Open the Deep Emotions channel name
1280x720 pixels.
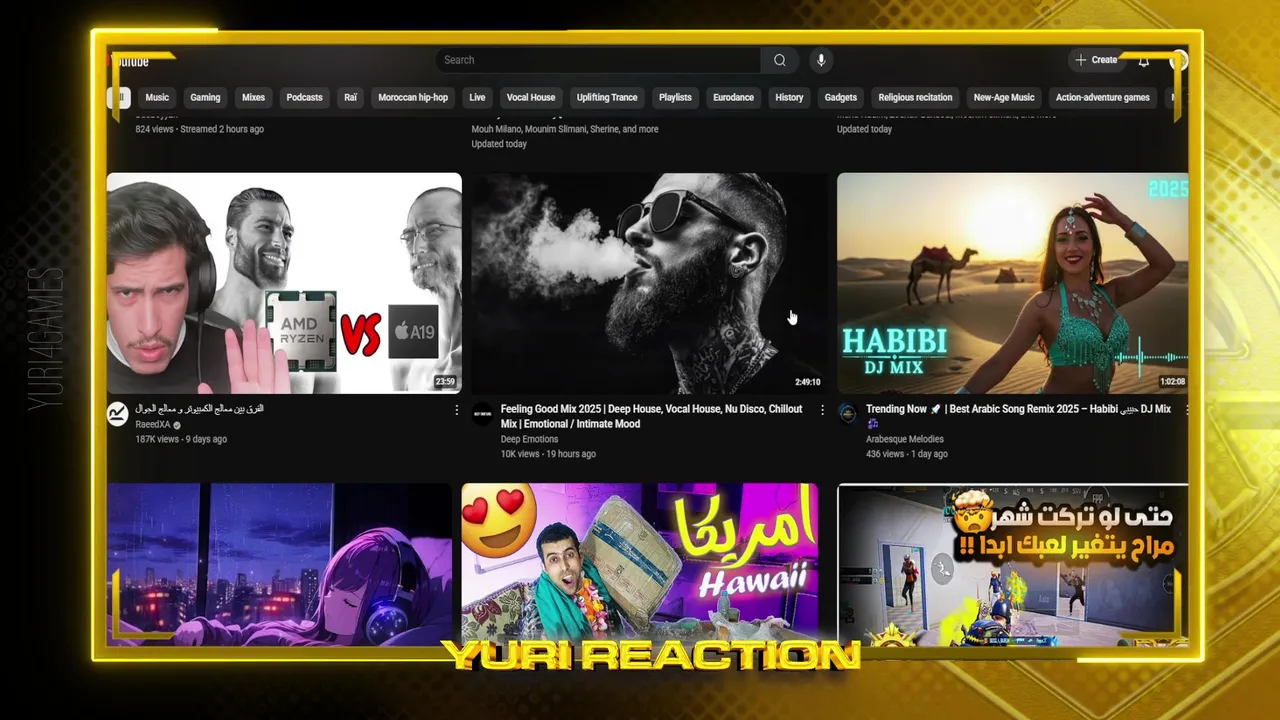529,439
